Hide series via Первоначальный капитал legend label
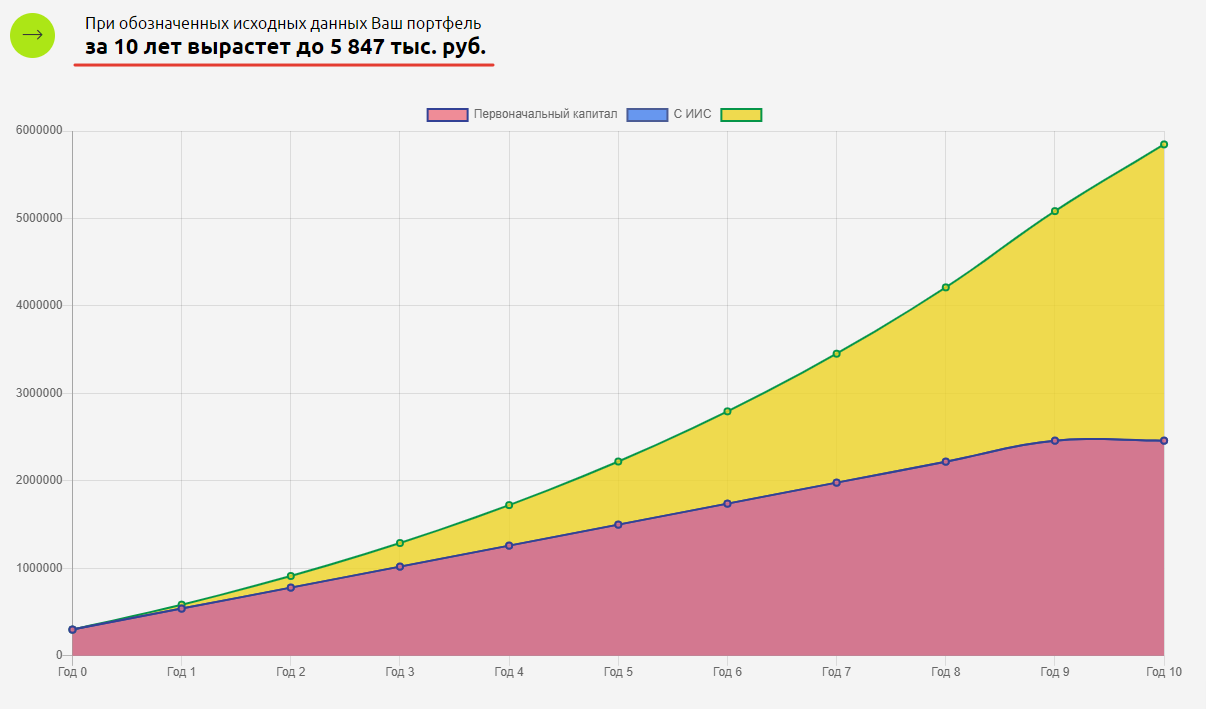 pos(545,114)
